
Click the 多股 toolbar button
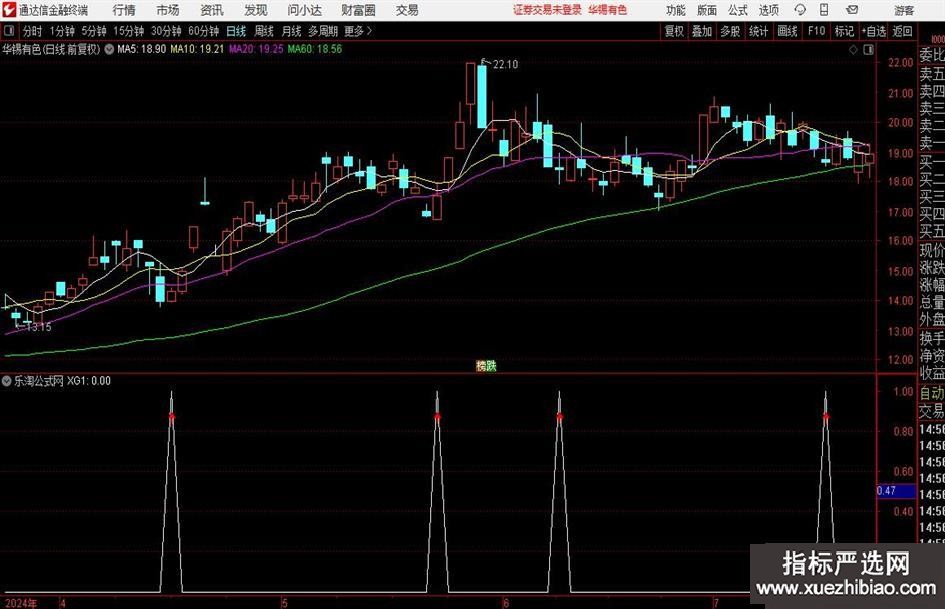tap(730, 31)
